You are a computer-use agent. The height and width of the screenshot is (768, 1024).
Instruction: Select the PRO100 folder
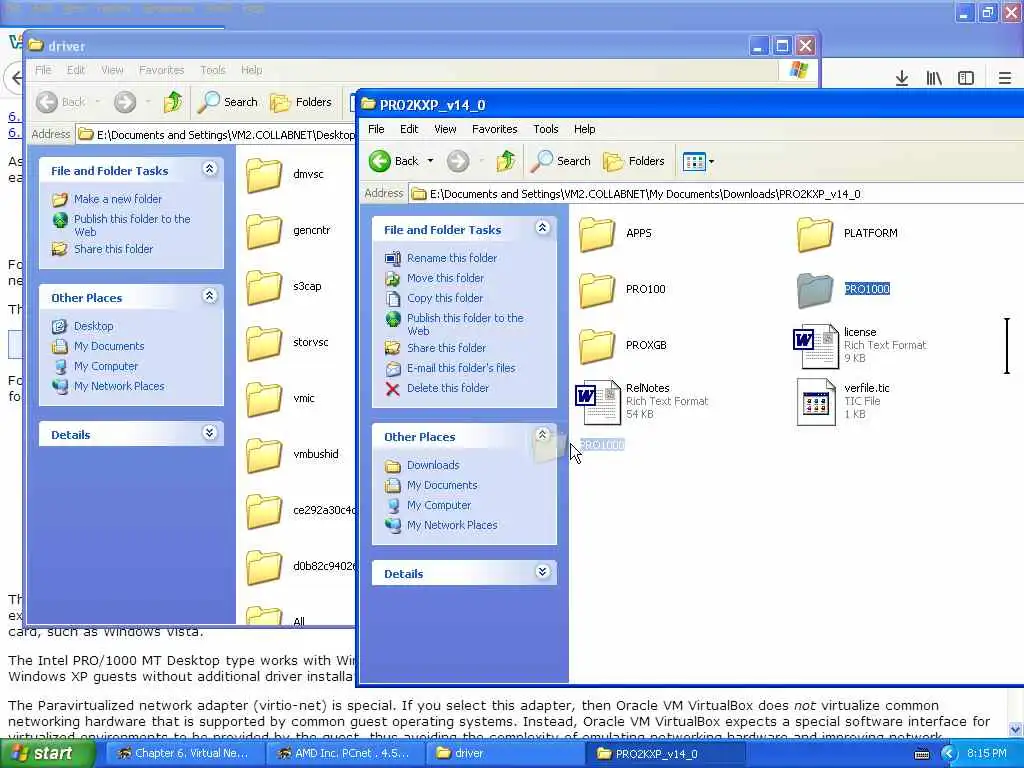622,289
